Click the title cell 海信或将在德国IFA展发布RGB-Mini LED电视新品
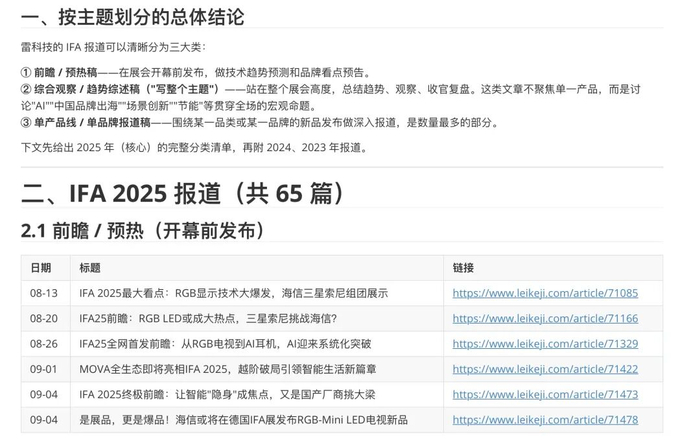 (243, 420)
